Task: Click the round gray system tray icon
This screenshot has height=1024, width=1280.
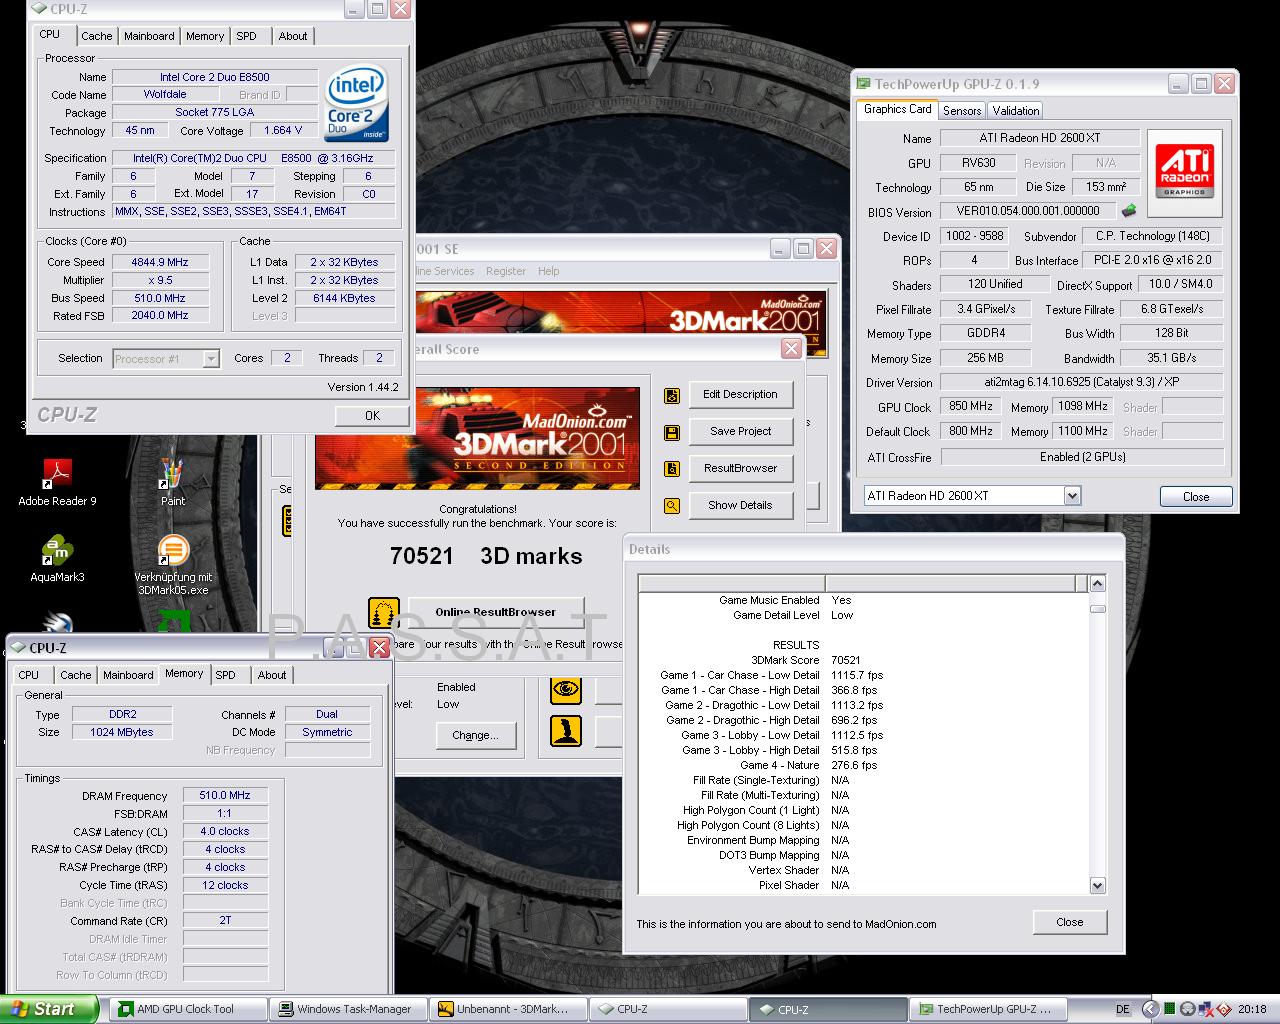Action: [1187, 1009]
